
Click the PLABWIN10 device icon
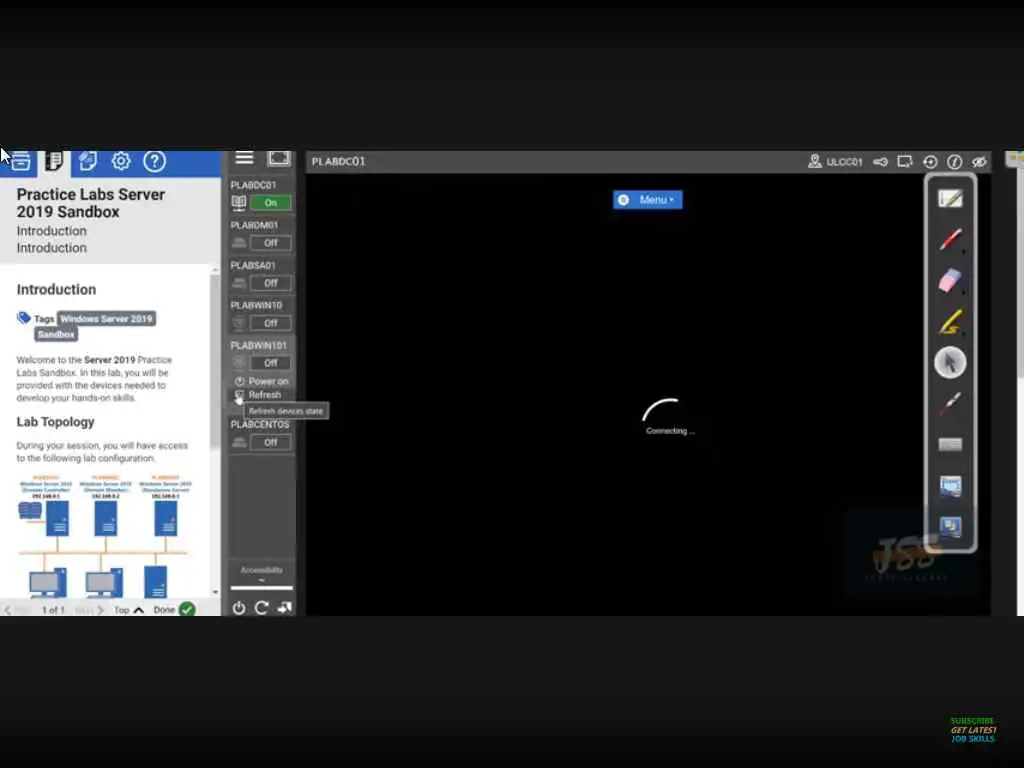pyautogui.click(x=239, y=323)
